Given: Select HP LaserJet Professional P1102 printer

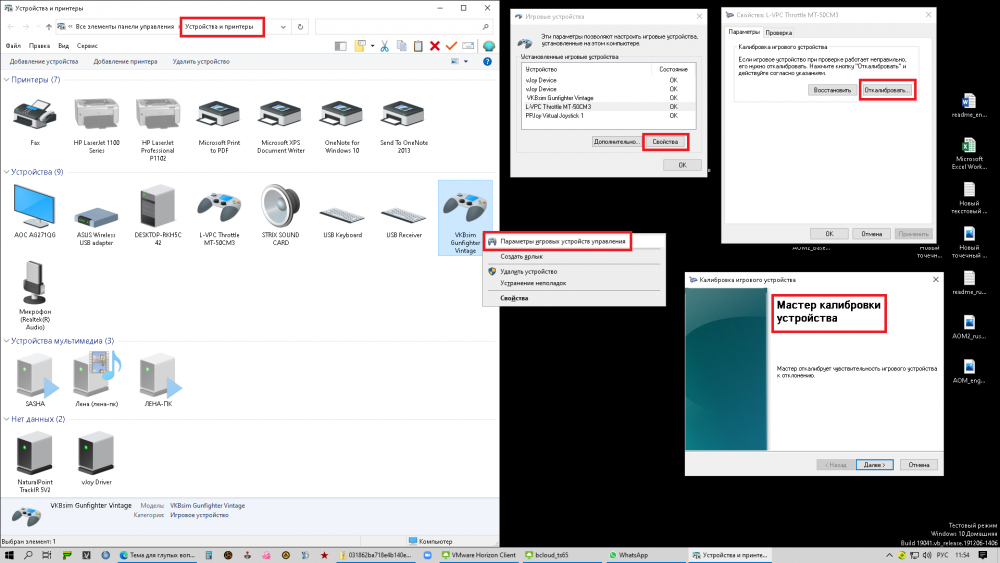Looking at the screenshot, I should click(158, 129).
